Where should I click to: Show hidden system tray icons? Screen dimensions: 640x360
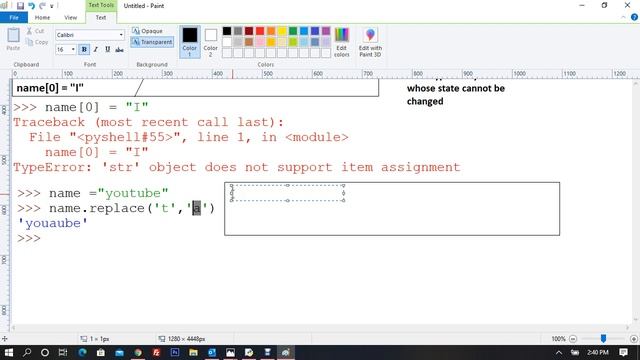(559, 353)
